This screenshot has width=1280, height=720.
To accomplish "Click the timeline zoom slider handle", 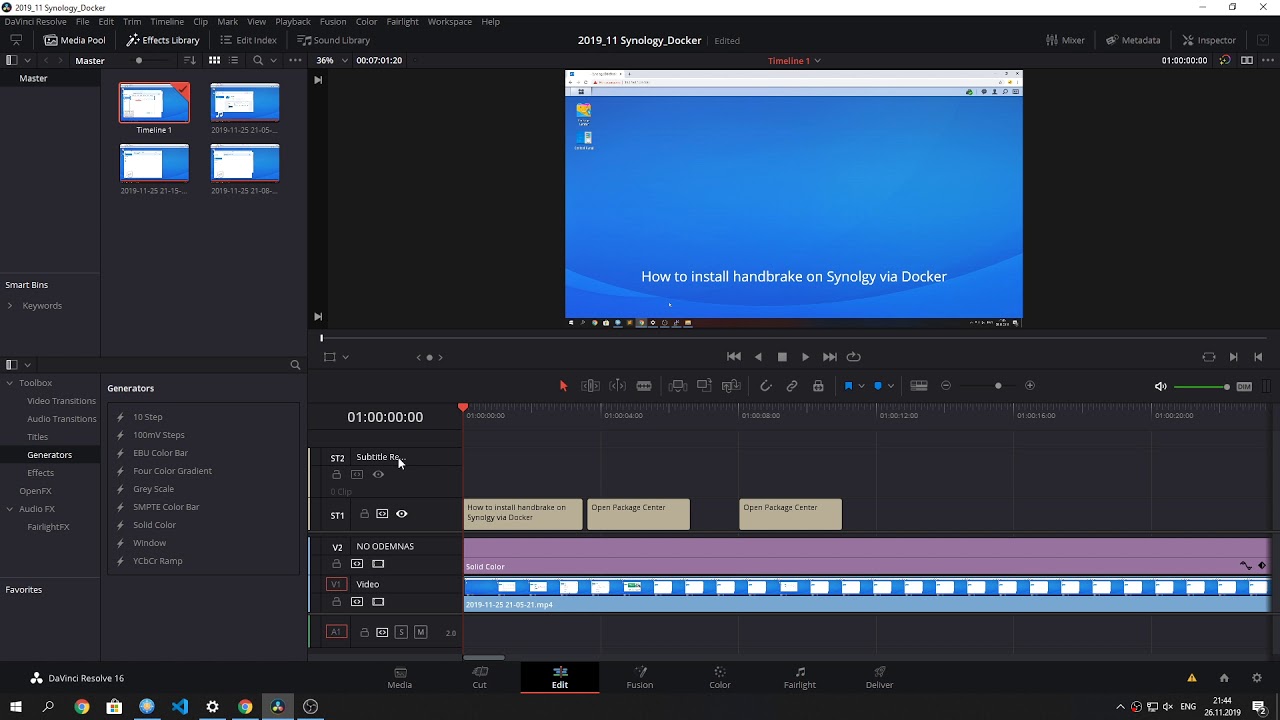I will pos(998,386).
